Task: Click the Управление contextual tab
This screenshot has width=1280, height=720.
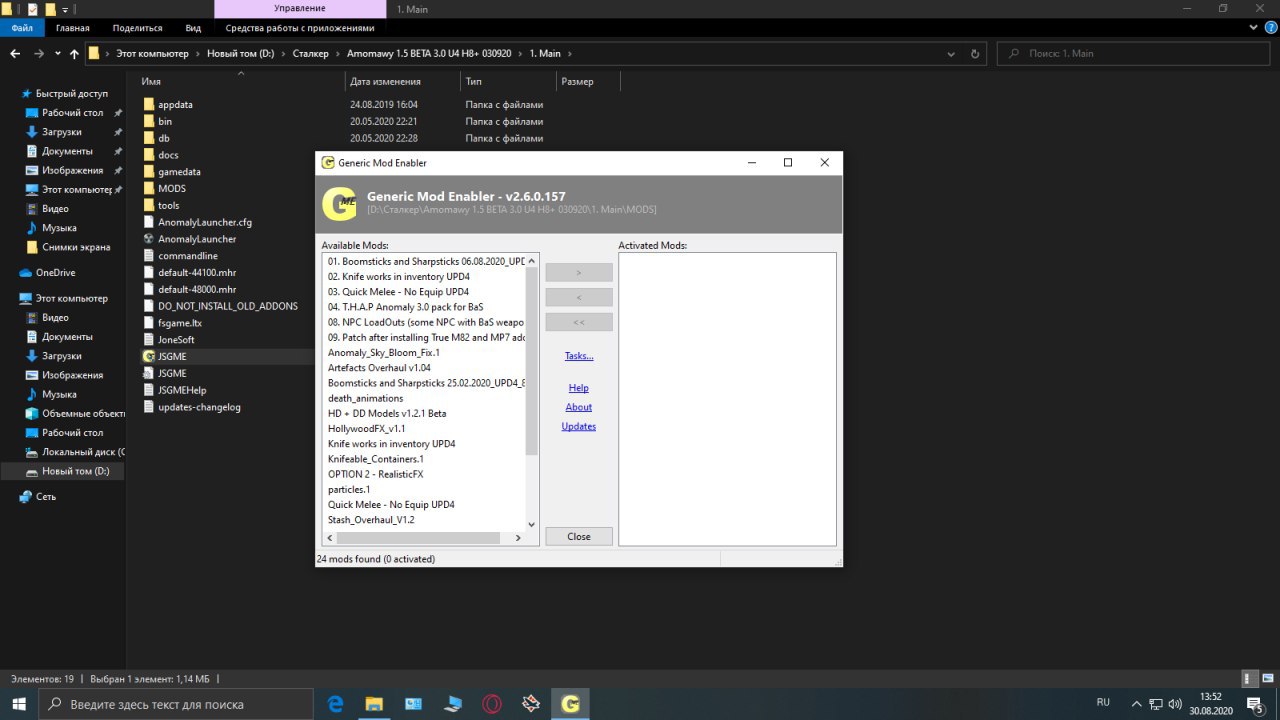Action: pos(299,8)
